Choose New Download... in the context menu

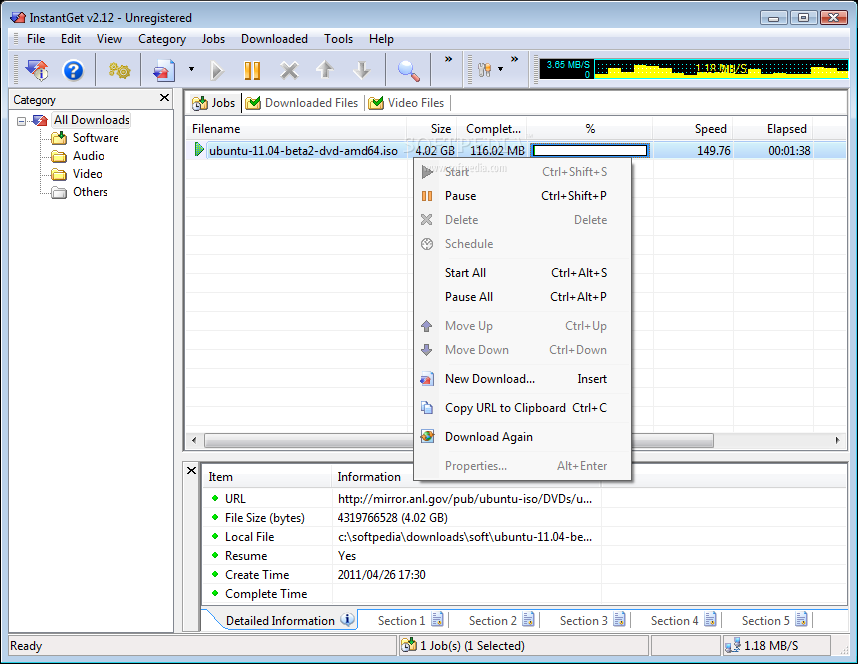(x=522, y=379)
